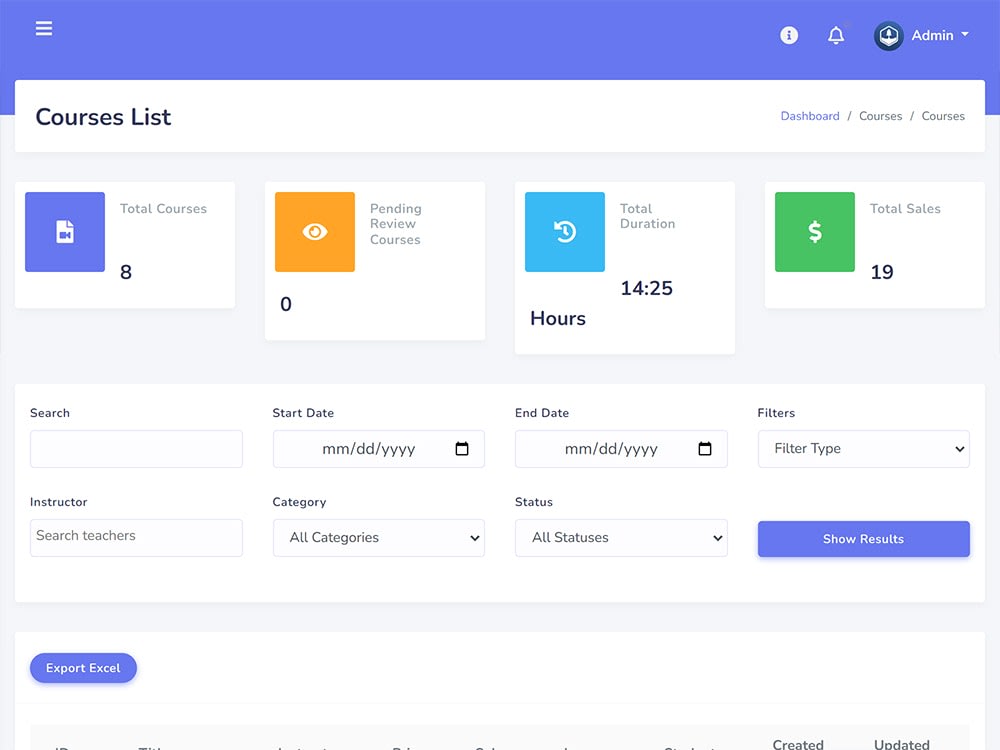Click the Total Courses value 8
The image size is (1000, 750).
click(x=126, y=272)
